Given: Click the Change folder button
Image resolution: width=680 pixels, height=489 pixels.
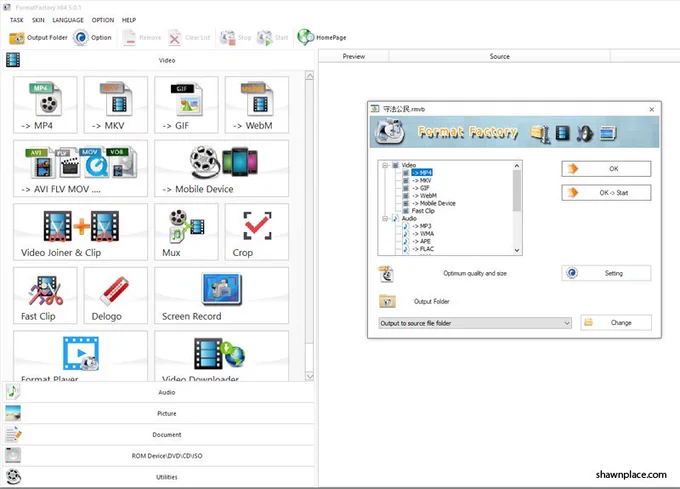Looking at the screenshot, I should pyautogui.click(x=616, y=323).
